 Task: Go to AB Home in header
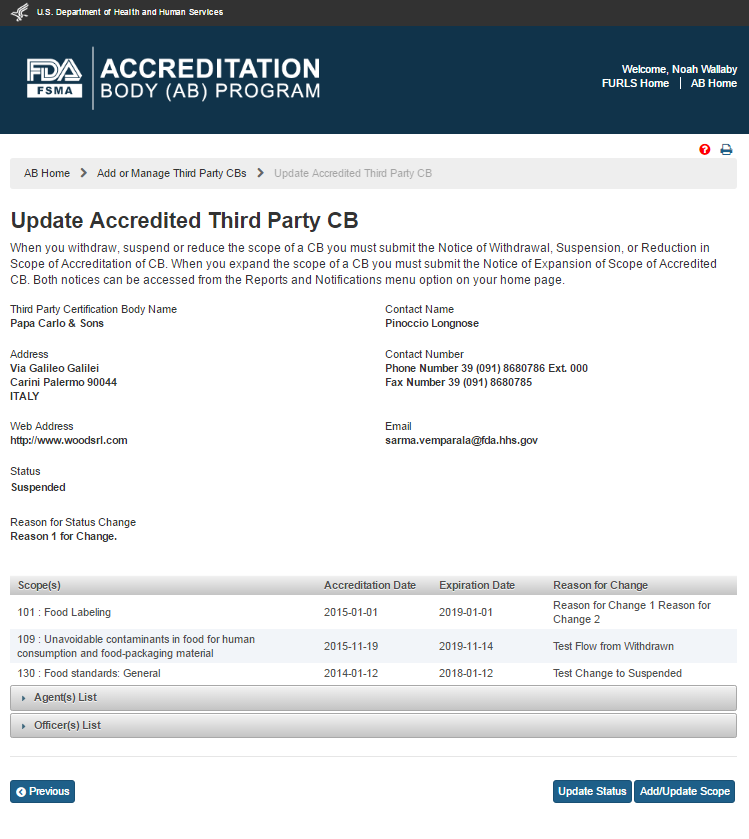click(714, 83)
